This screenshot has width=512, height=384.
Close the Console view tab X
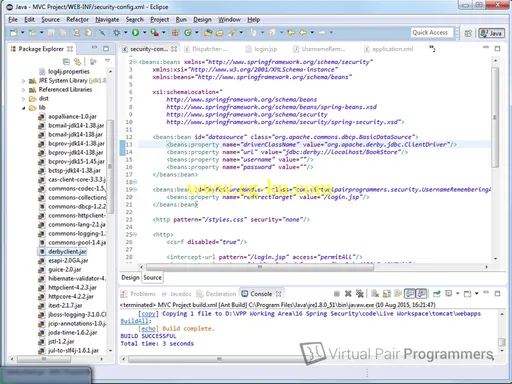[279, 294]
